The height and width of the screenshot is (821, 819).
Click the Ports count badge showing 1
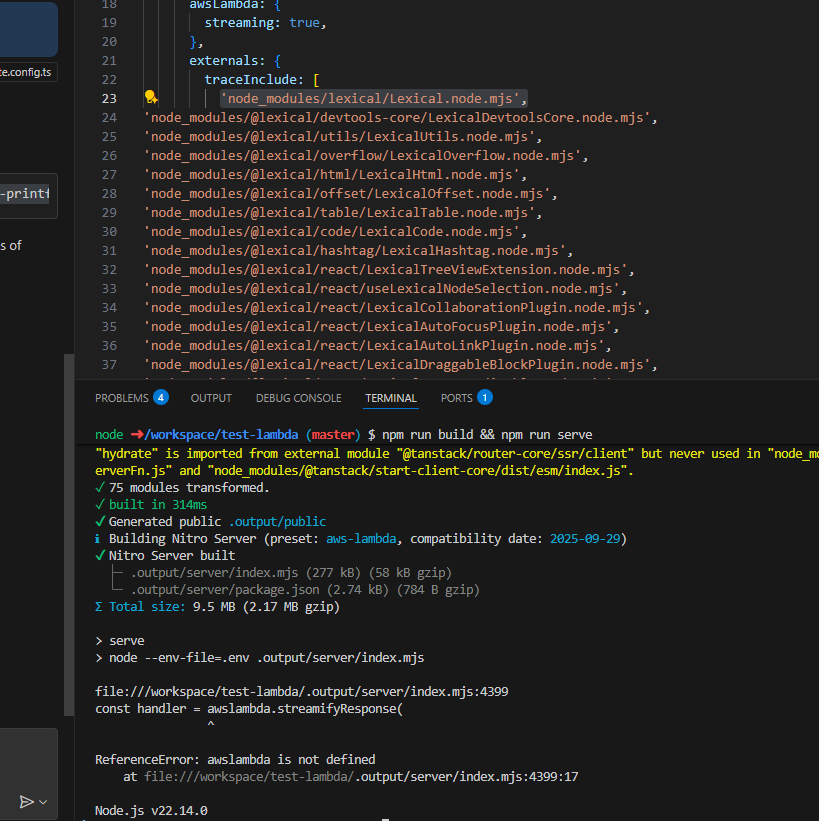[484, 397]
